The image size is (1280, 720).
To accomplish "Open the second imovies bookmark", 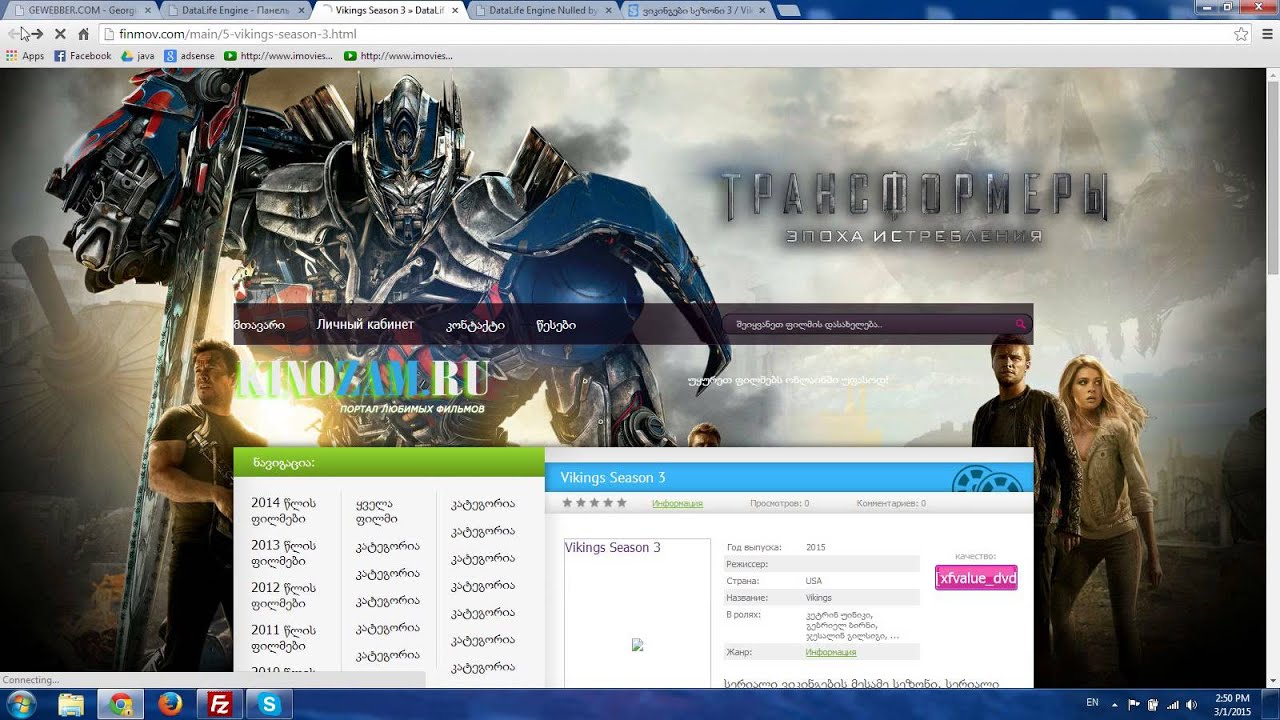I will click(x=398, y=56).
